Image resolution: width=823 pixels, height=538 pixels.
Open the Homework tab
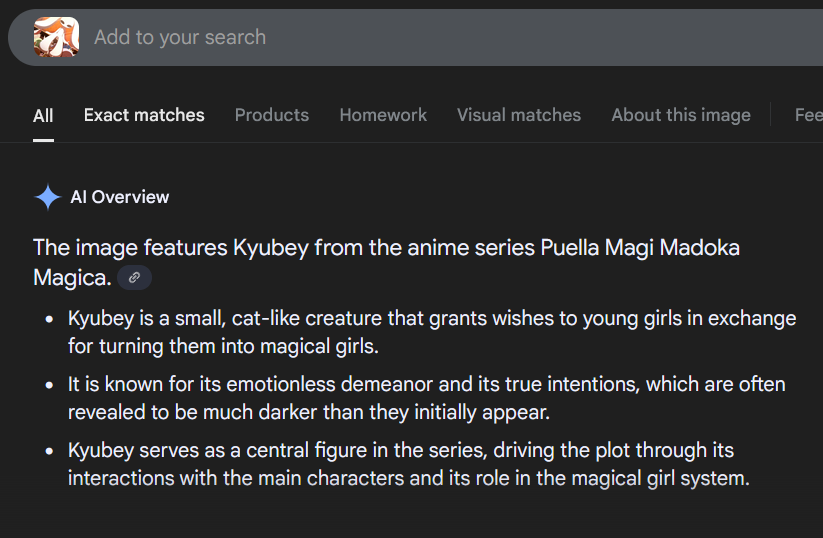[383, 115]
